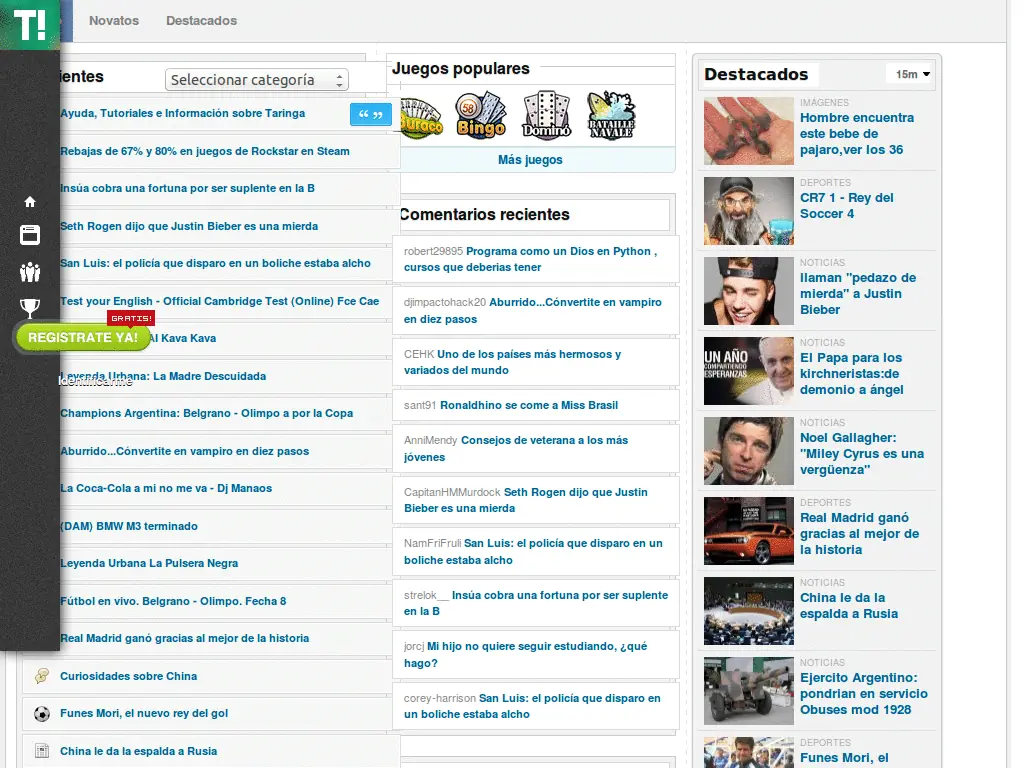The width and height of the screenshot is (1024, 768).
Task: Open the Más juegos link
Action: 530,159
